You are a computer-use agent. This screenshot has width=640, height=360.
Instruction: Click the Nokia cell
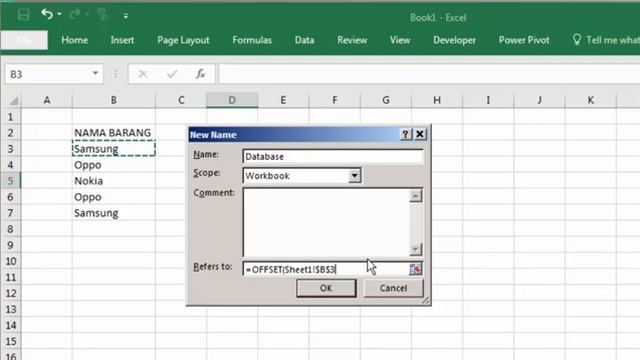[114, 181]
